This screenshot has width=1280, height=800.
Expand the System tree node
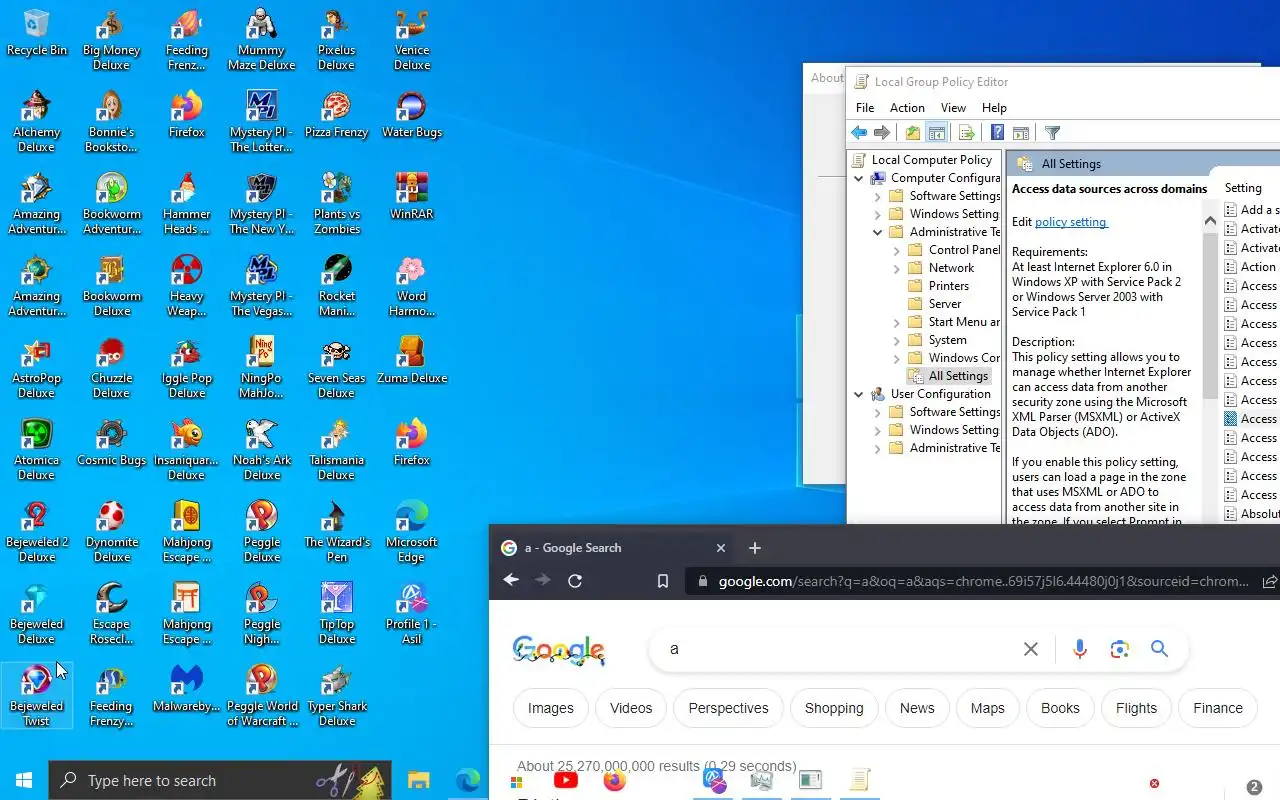(896, 340)
